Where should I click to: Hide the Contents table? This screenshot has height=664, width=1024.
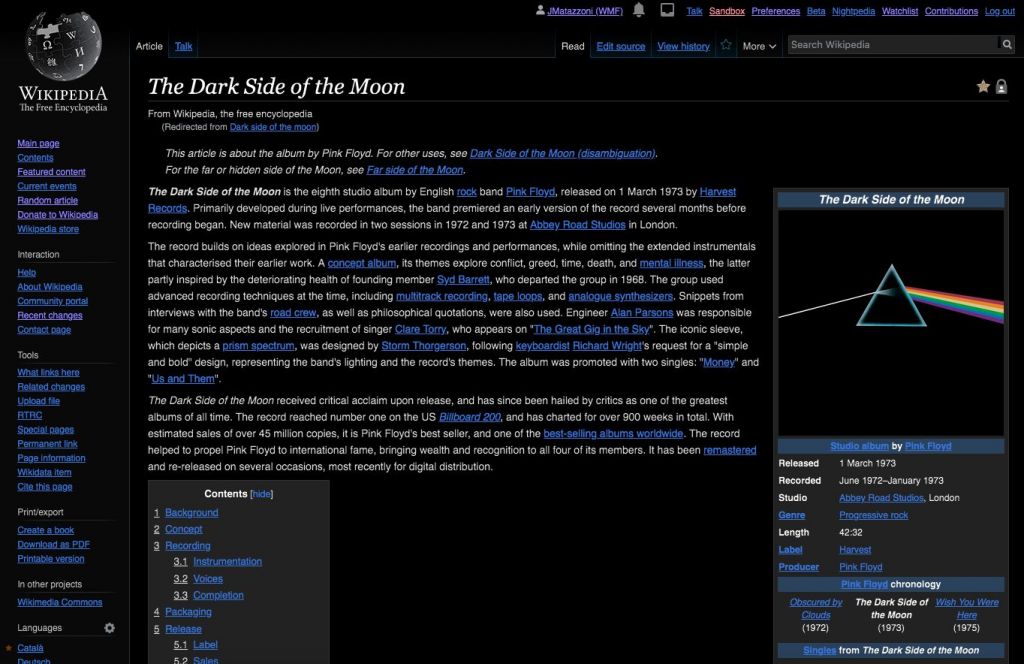coord(261,494)
